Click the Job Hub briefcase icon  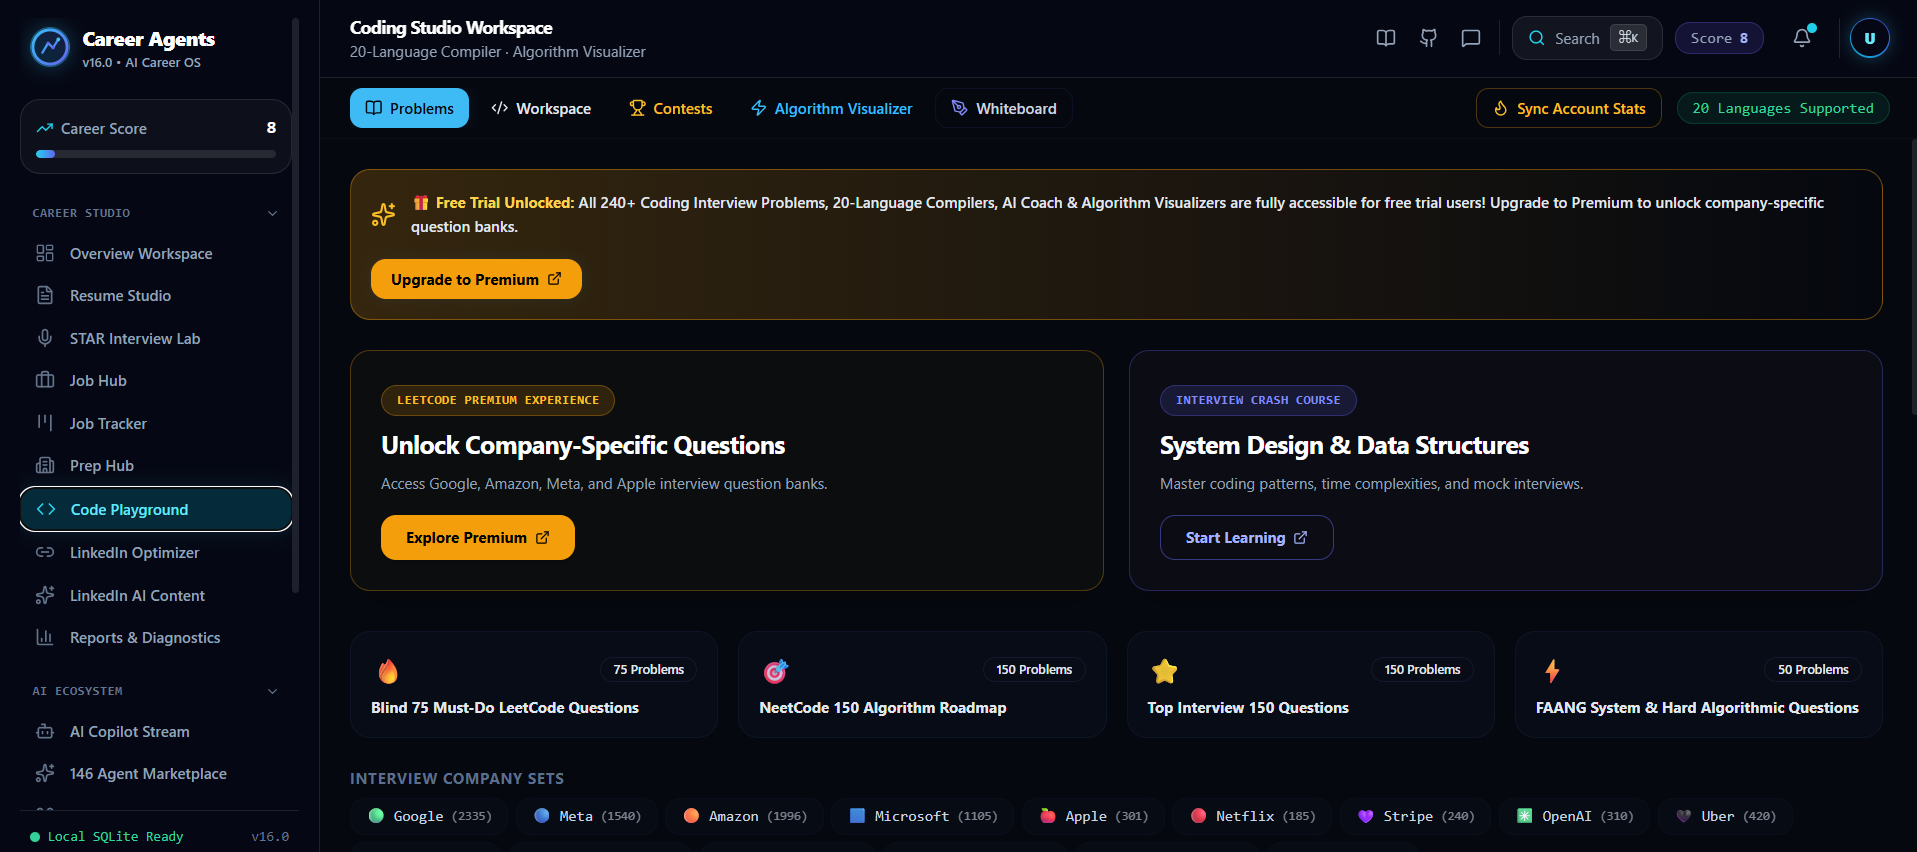[45, 380]
